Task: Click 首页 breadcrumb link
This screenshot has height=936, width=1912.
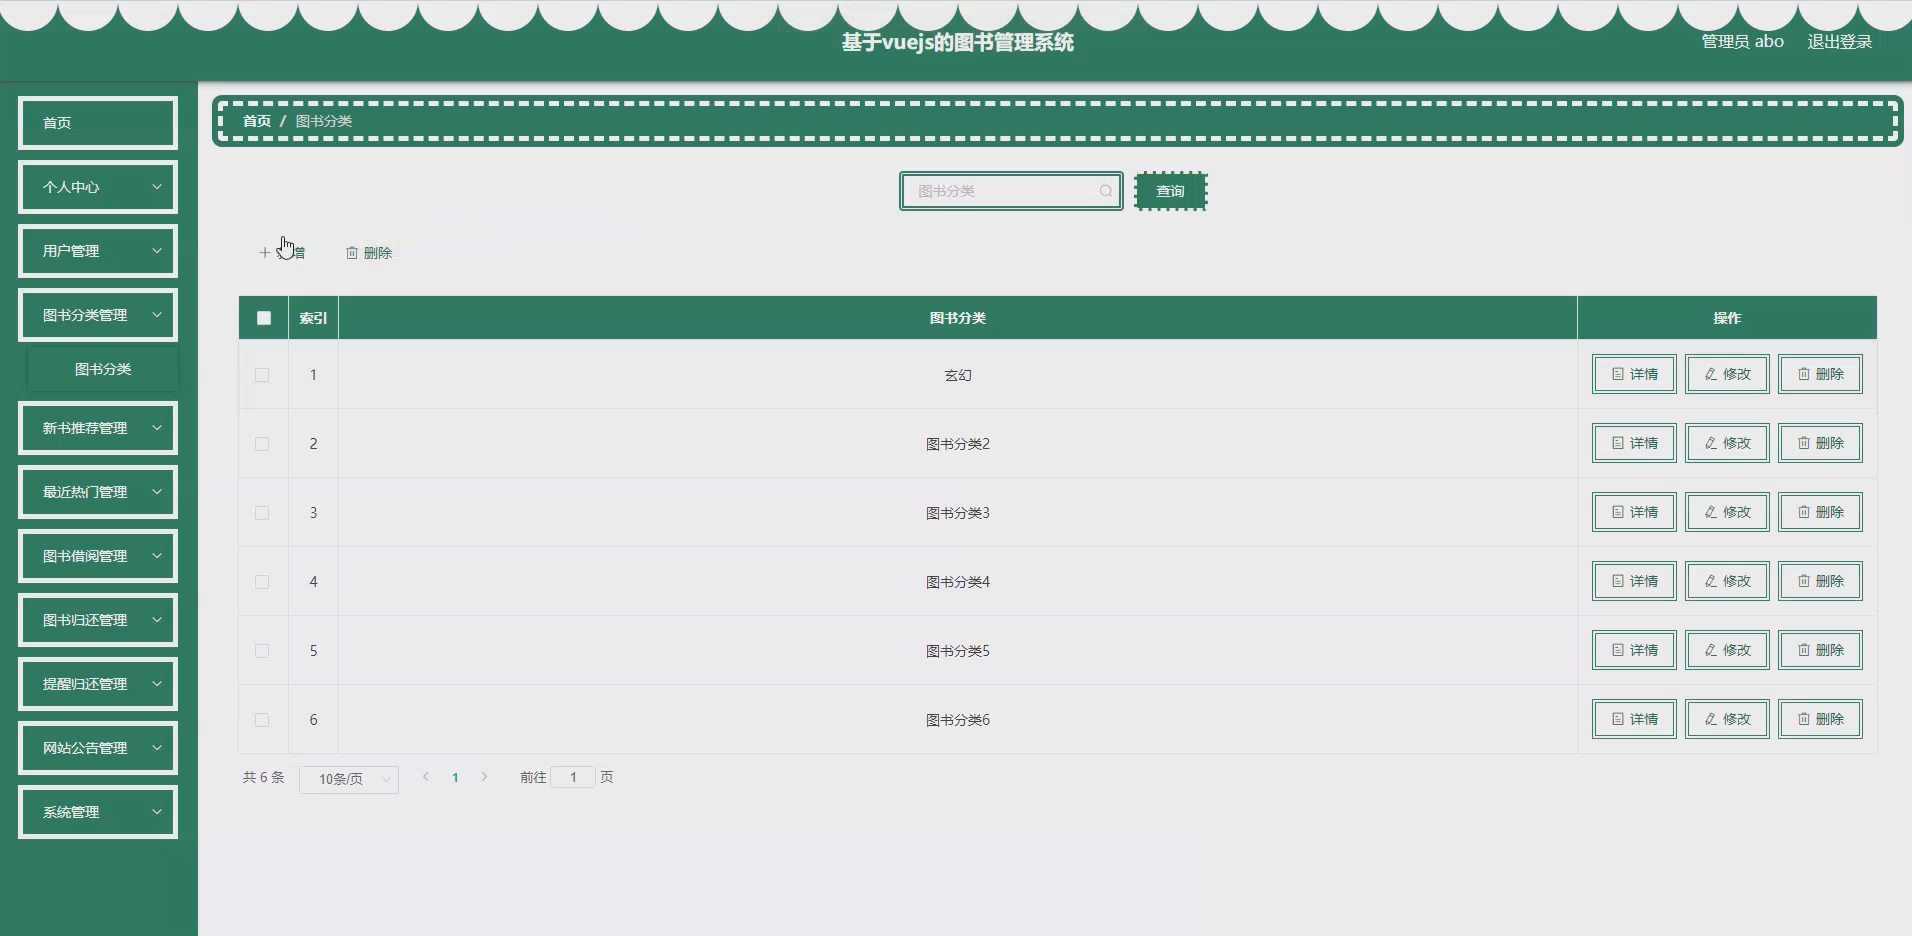Action: [x=257, y=121]
